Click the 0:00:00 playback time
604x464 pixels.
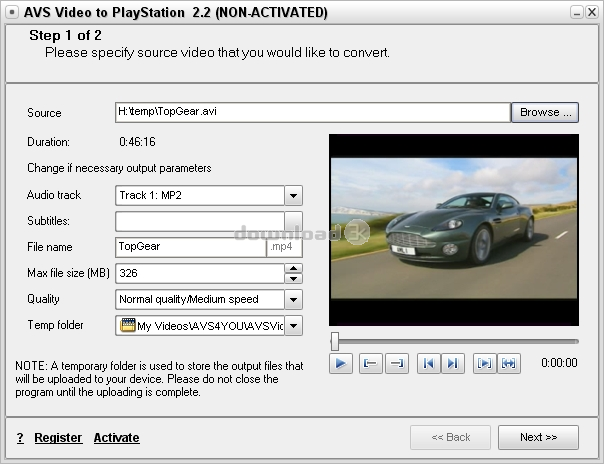(559, 363)
